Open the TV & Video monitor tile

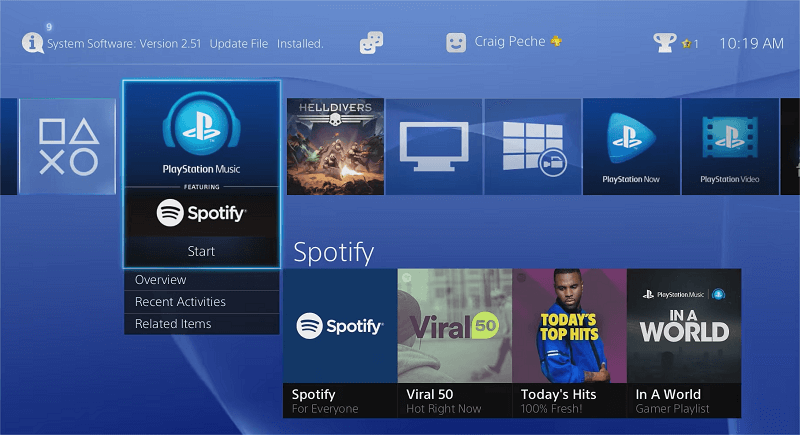pos(434,147)
